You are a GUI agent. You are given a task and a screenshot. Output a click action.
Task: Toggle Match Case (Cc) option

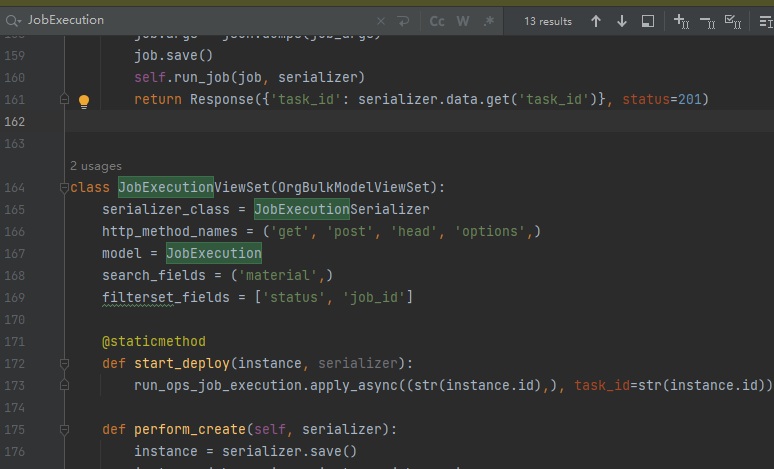[437, 21]
